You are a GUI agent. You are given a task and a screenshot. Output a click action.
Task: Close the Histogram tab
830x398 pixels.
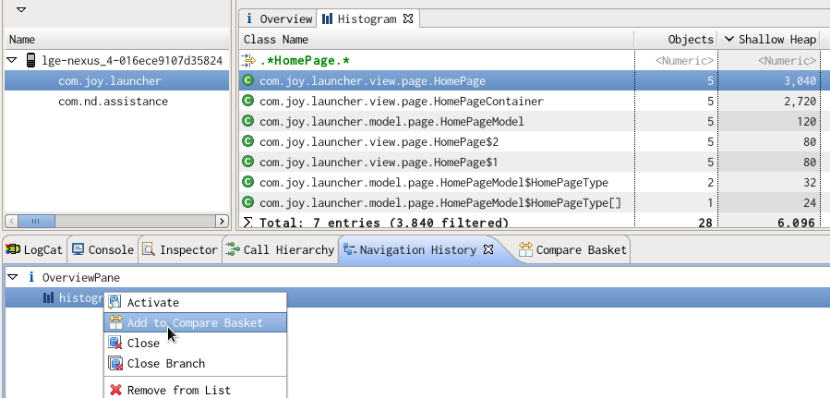(x=408, y=19)
